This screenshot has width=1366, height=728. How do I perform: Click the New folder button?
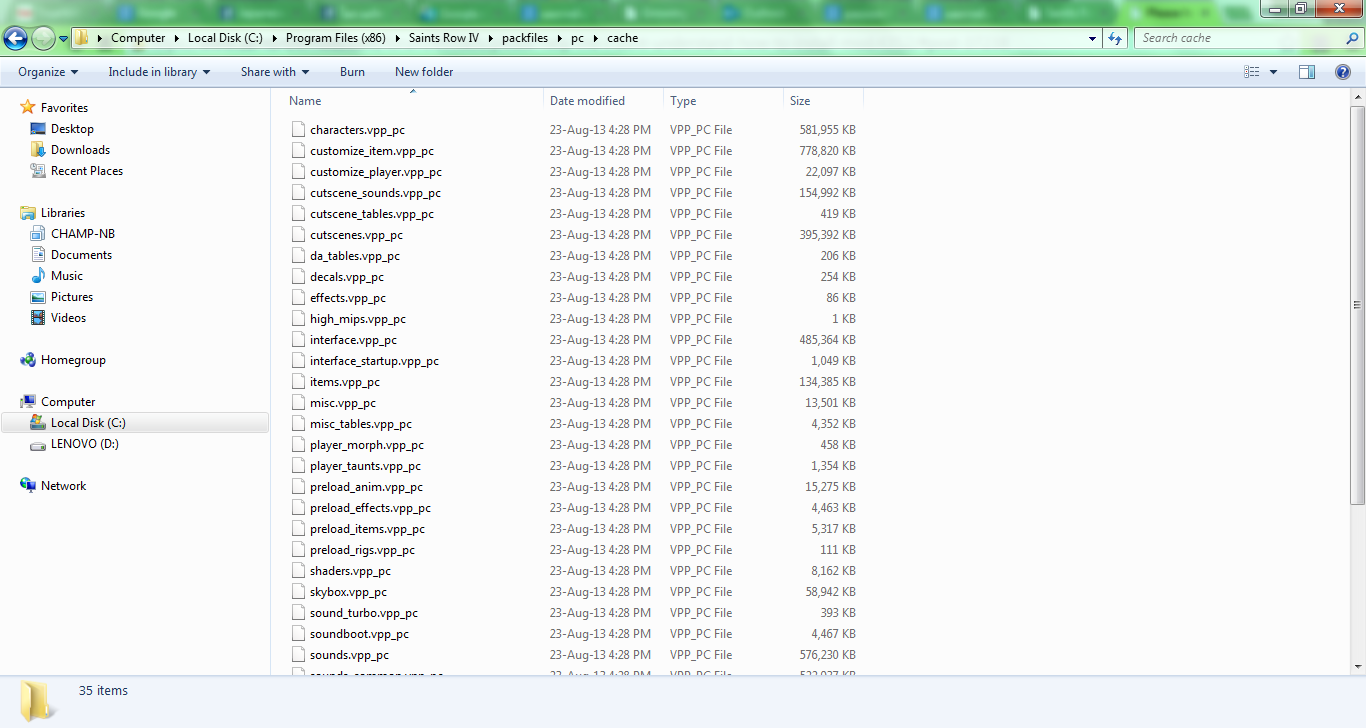point(424,72)
